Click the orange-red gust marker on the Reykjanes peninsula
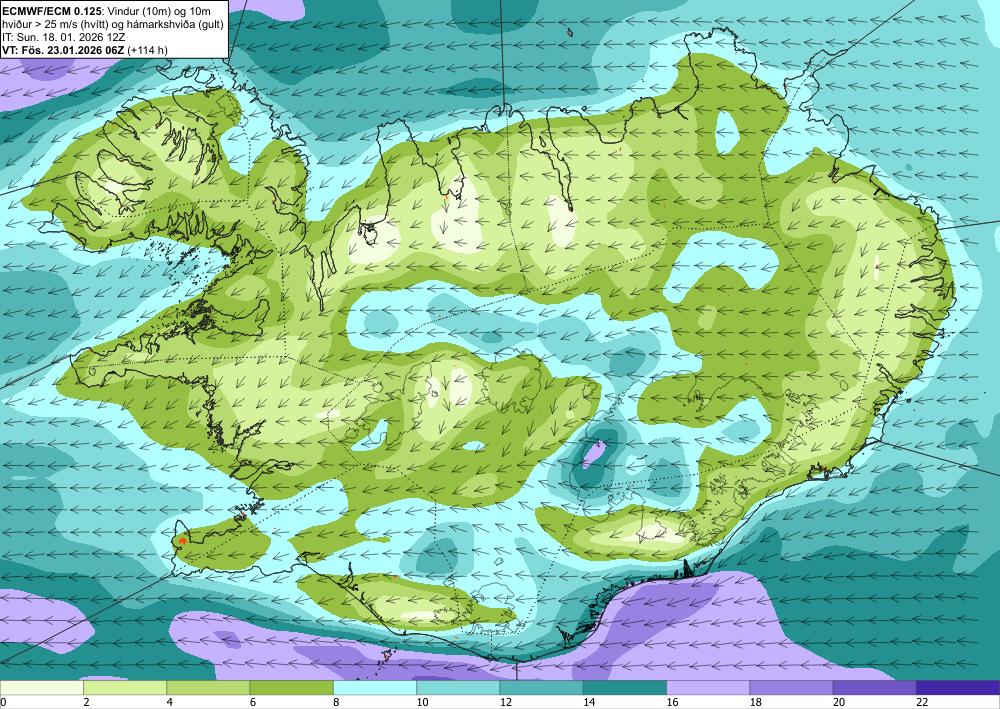The height and width of the screenshot is (709, 1000). click(x=182, y=540)
